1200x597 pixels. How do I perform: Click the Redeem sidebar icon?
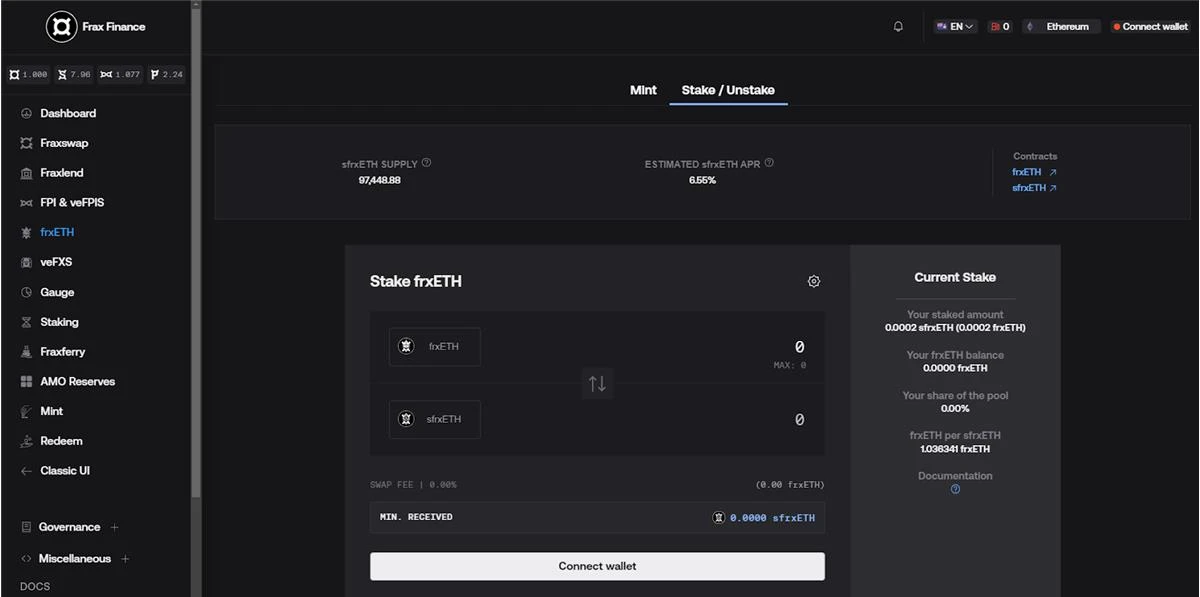pos(26,441)
